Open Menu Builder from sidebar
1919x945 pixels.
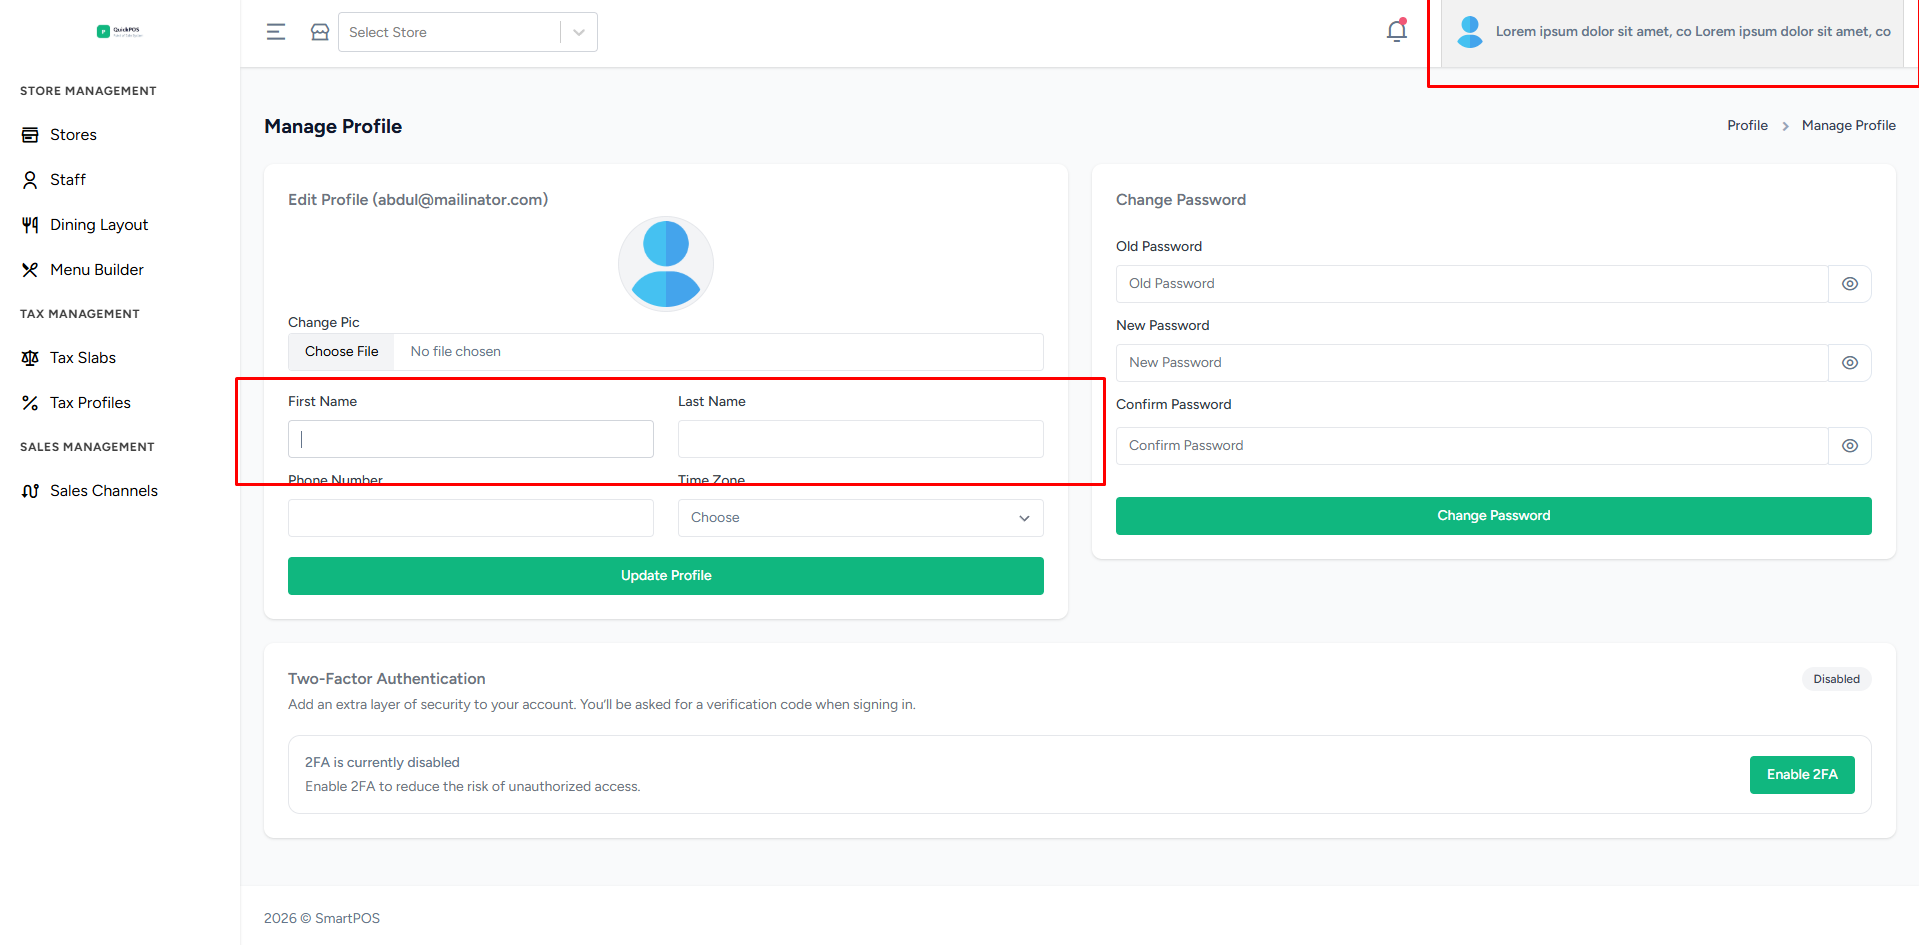[x=96, y=270]
